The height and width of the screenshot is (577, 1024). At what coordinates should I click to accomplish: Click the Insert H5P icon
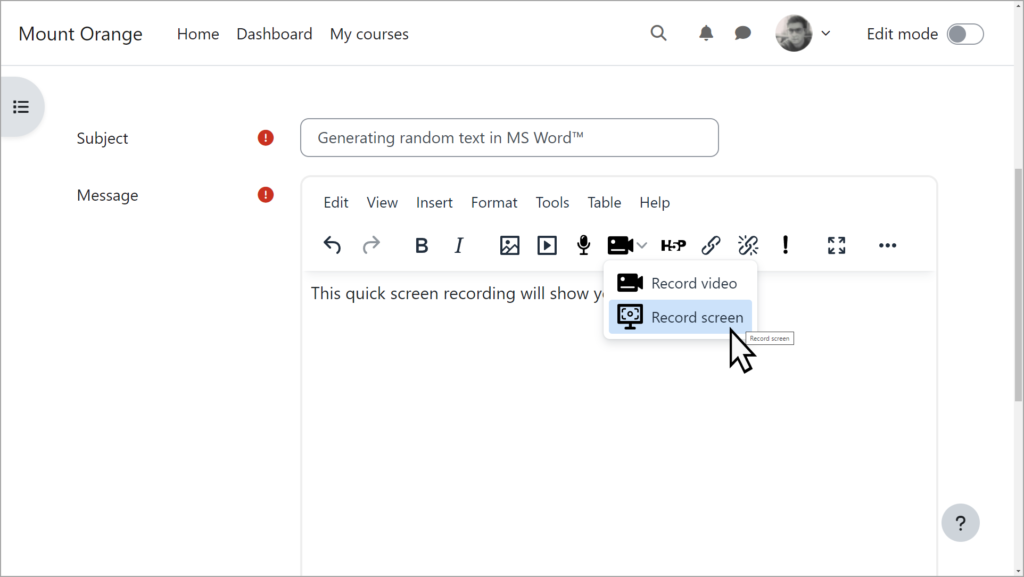tap(673, 245)
